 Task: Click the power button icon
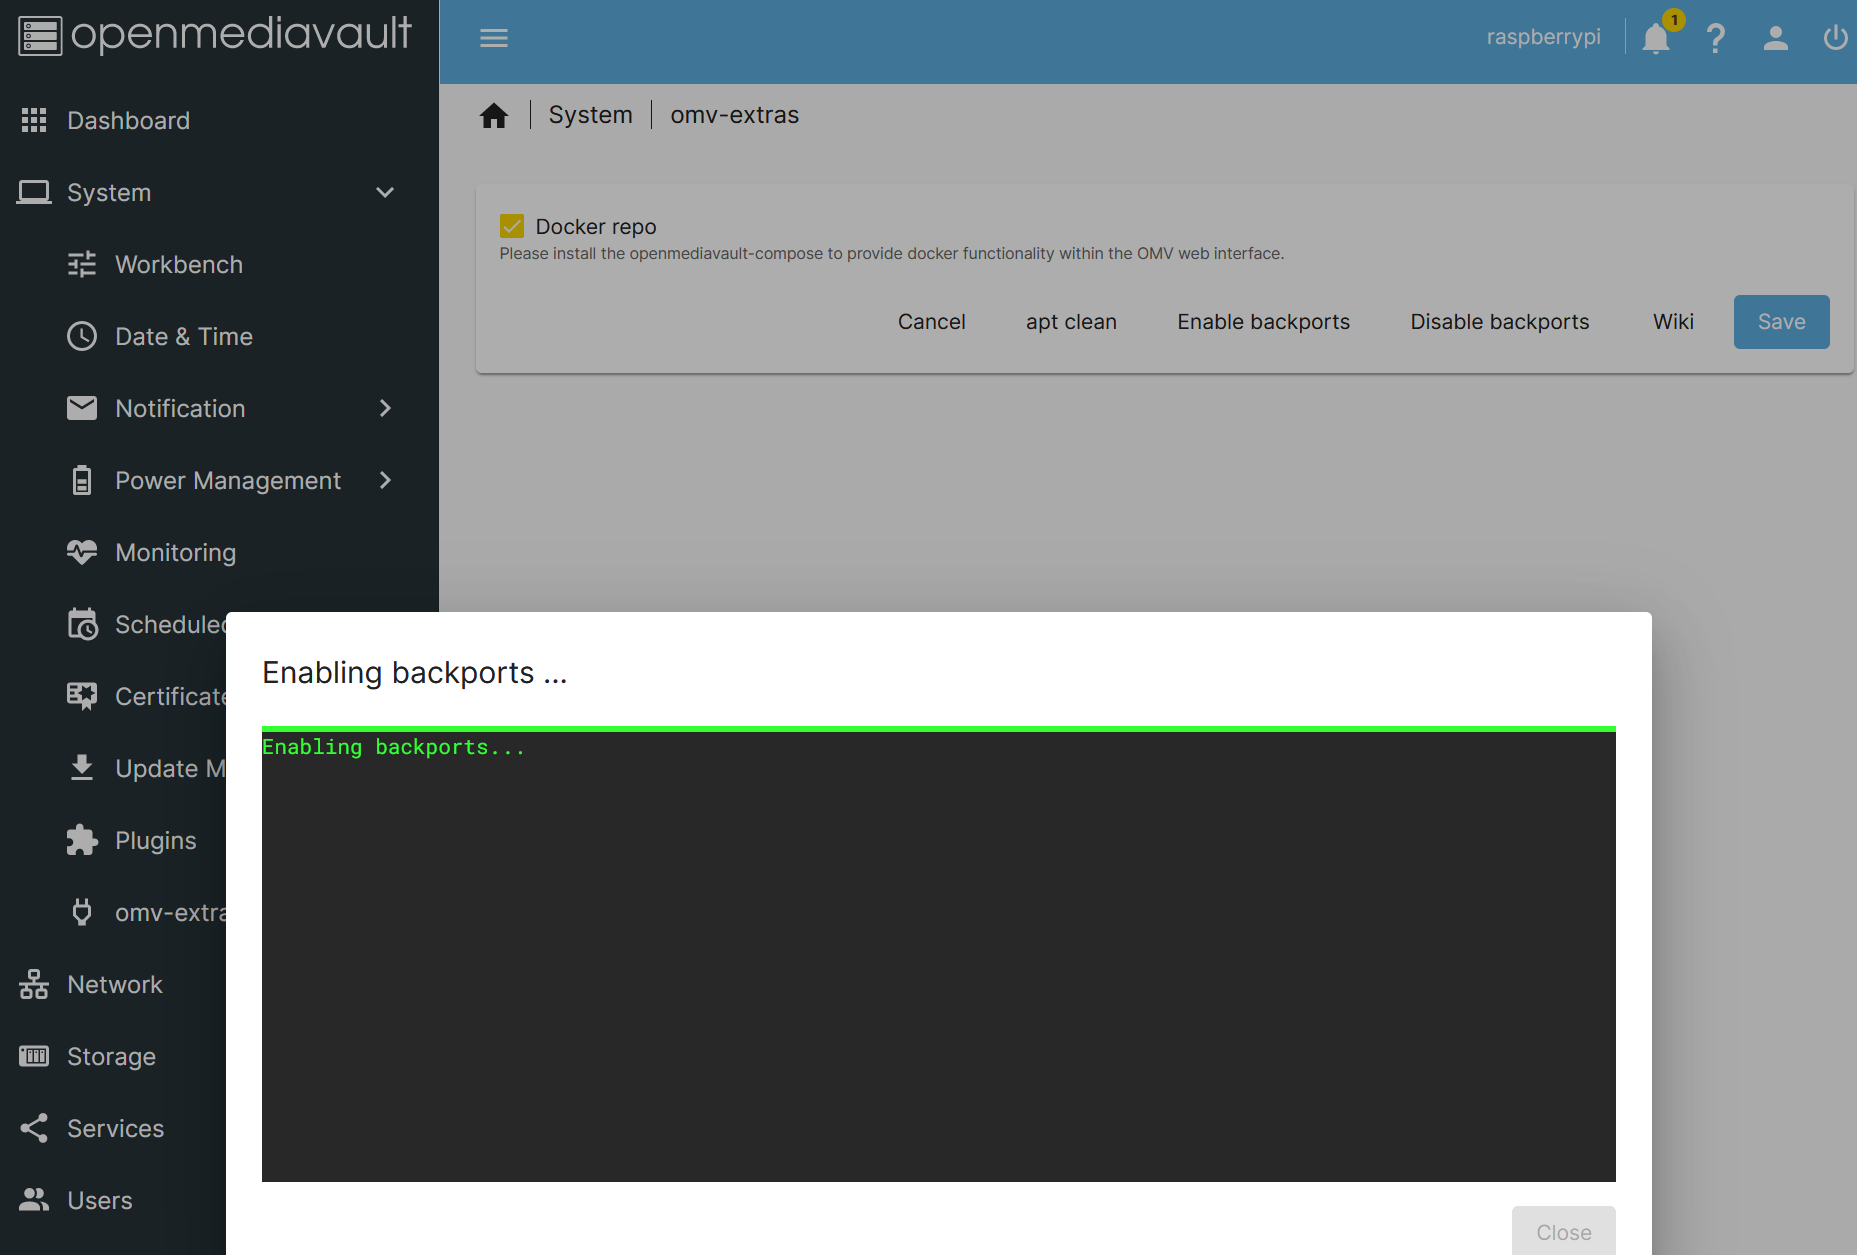tap(1835, 38)
